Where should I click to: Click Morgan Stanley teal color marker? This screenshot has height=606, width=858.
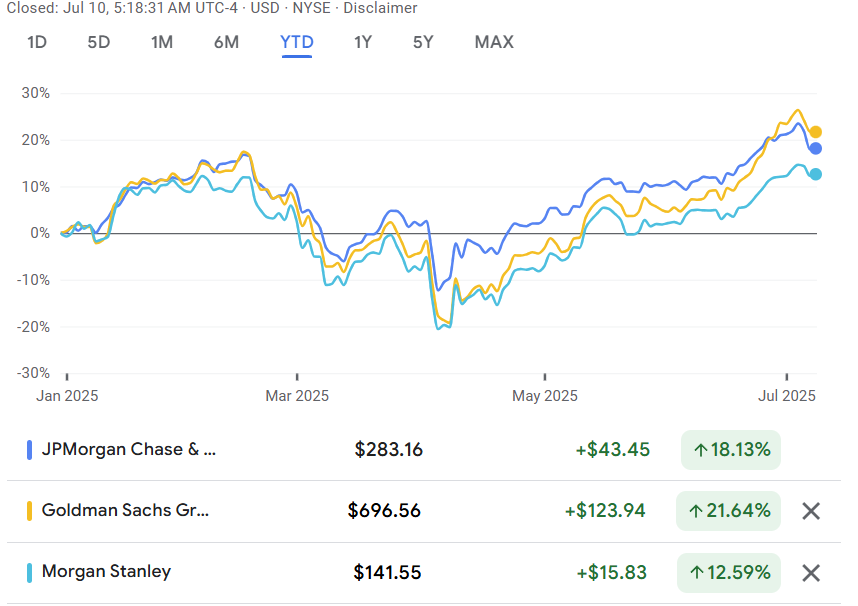click(29, 573)
